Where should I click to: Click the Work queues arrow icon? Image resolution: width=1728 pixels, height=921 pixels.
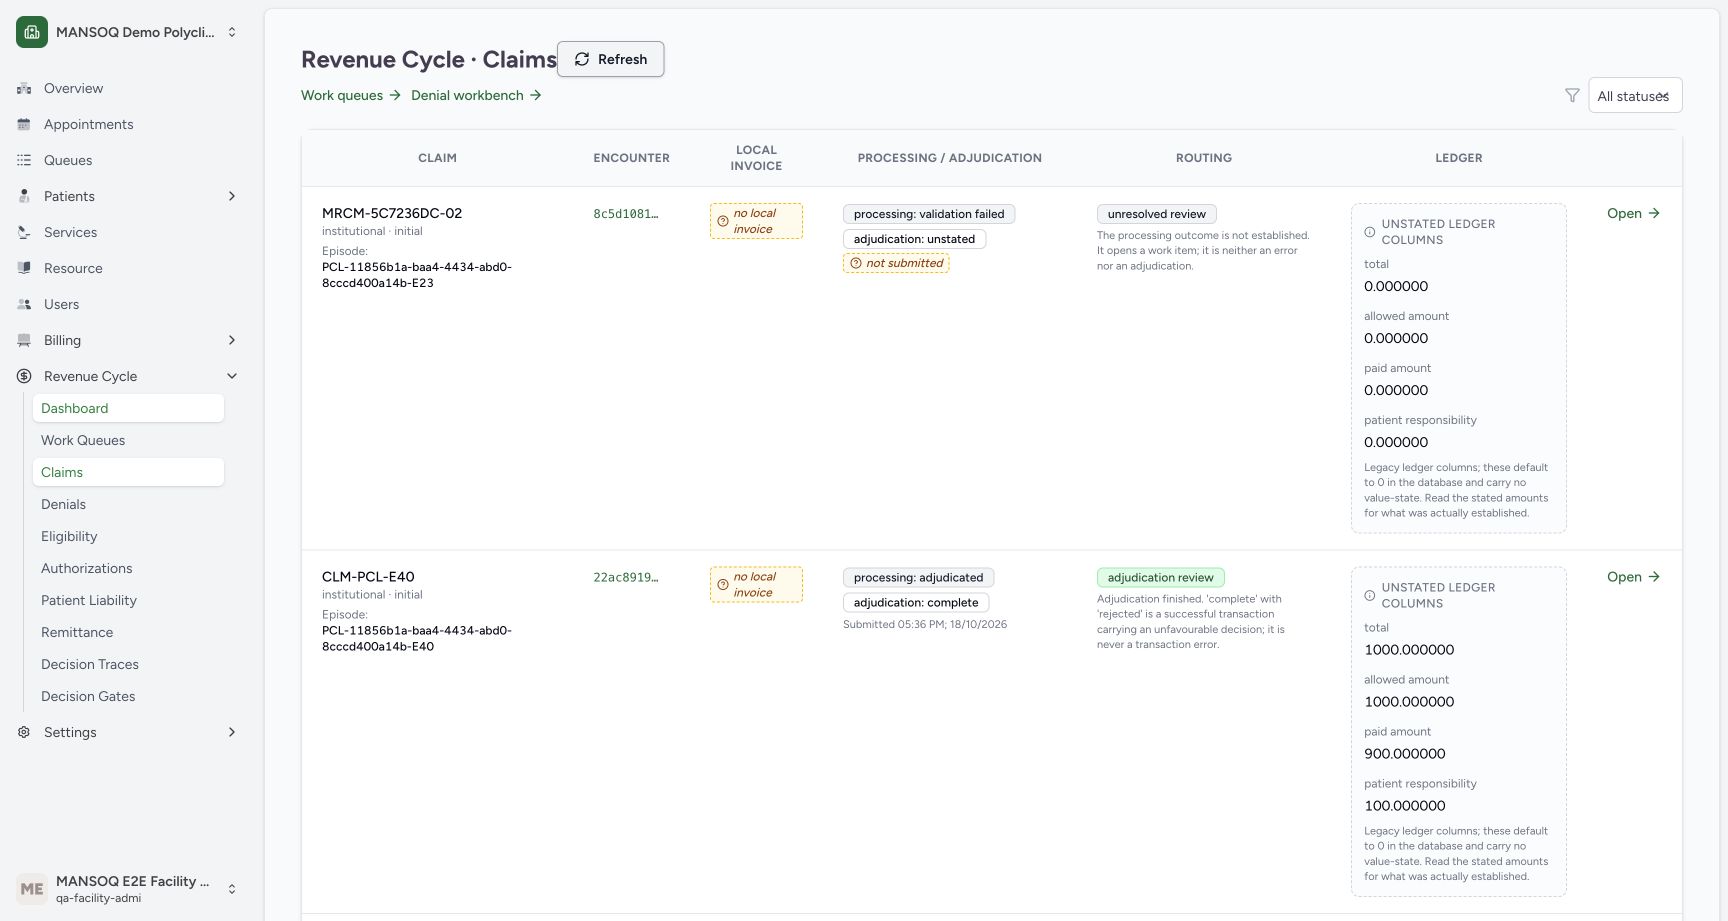point(395,95)
